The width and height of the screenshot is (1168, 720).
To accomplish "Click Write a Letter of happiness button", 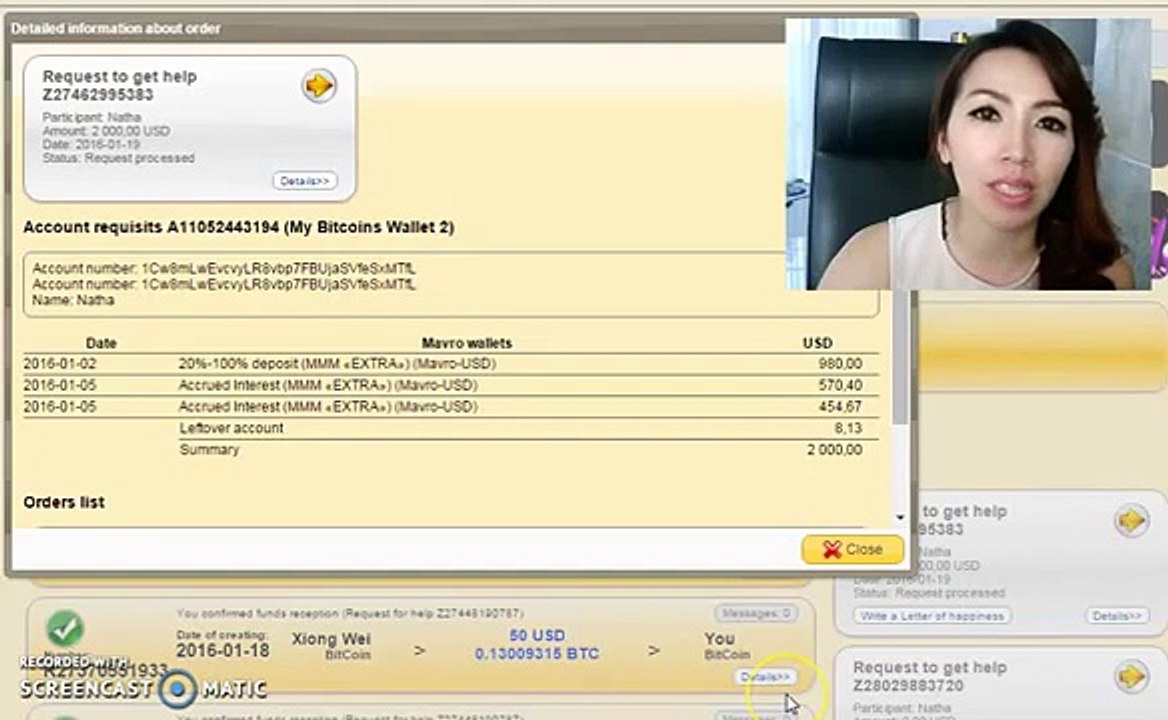I will 932,616.
